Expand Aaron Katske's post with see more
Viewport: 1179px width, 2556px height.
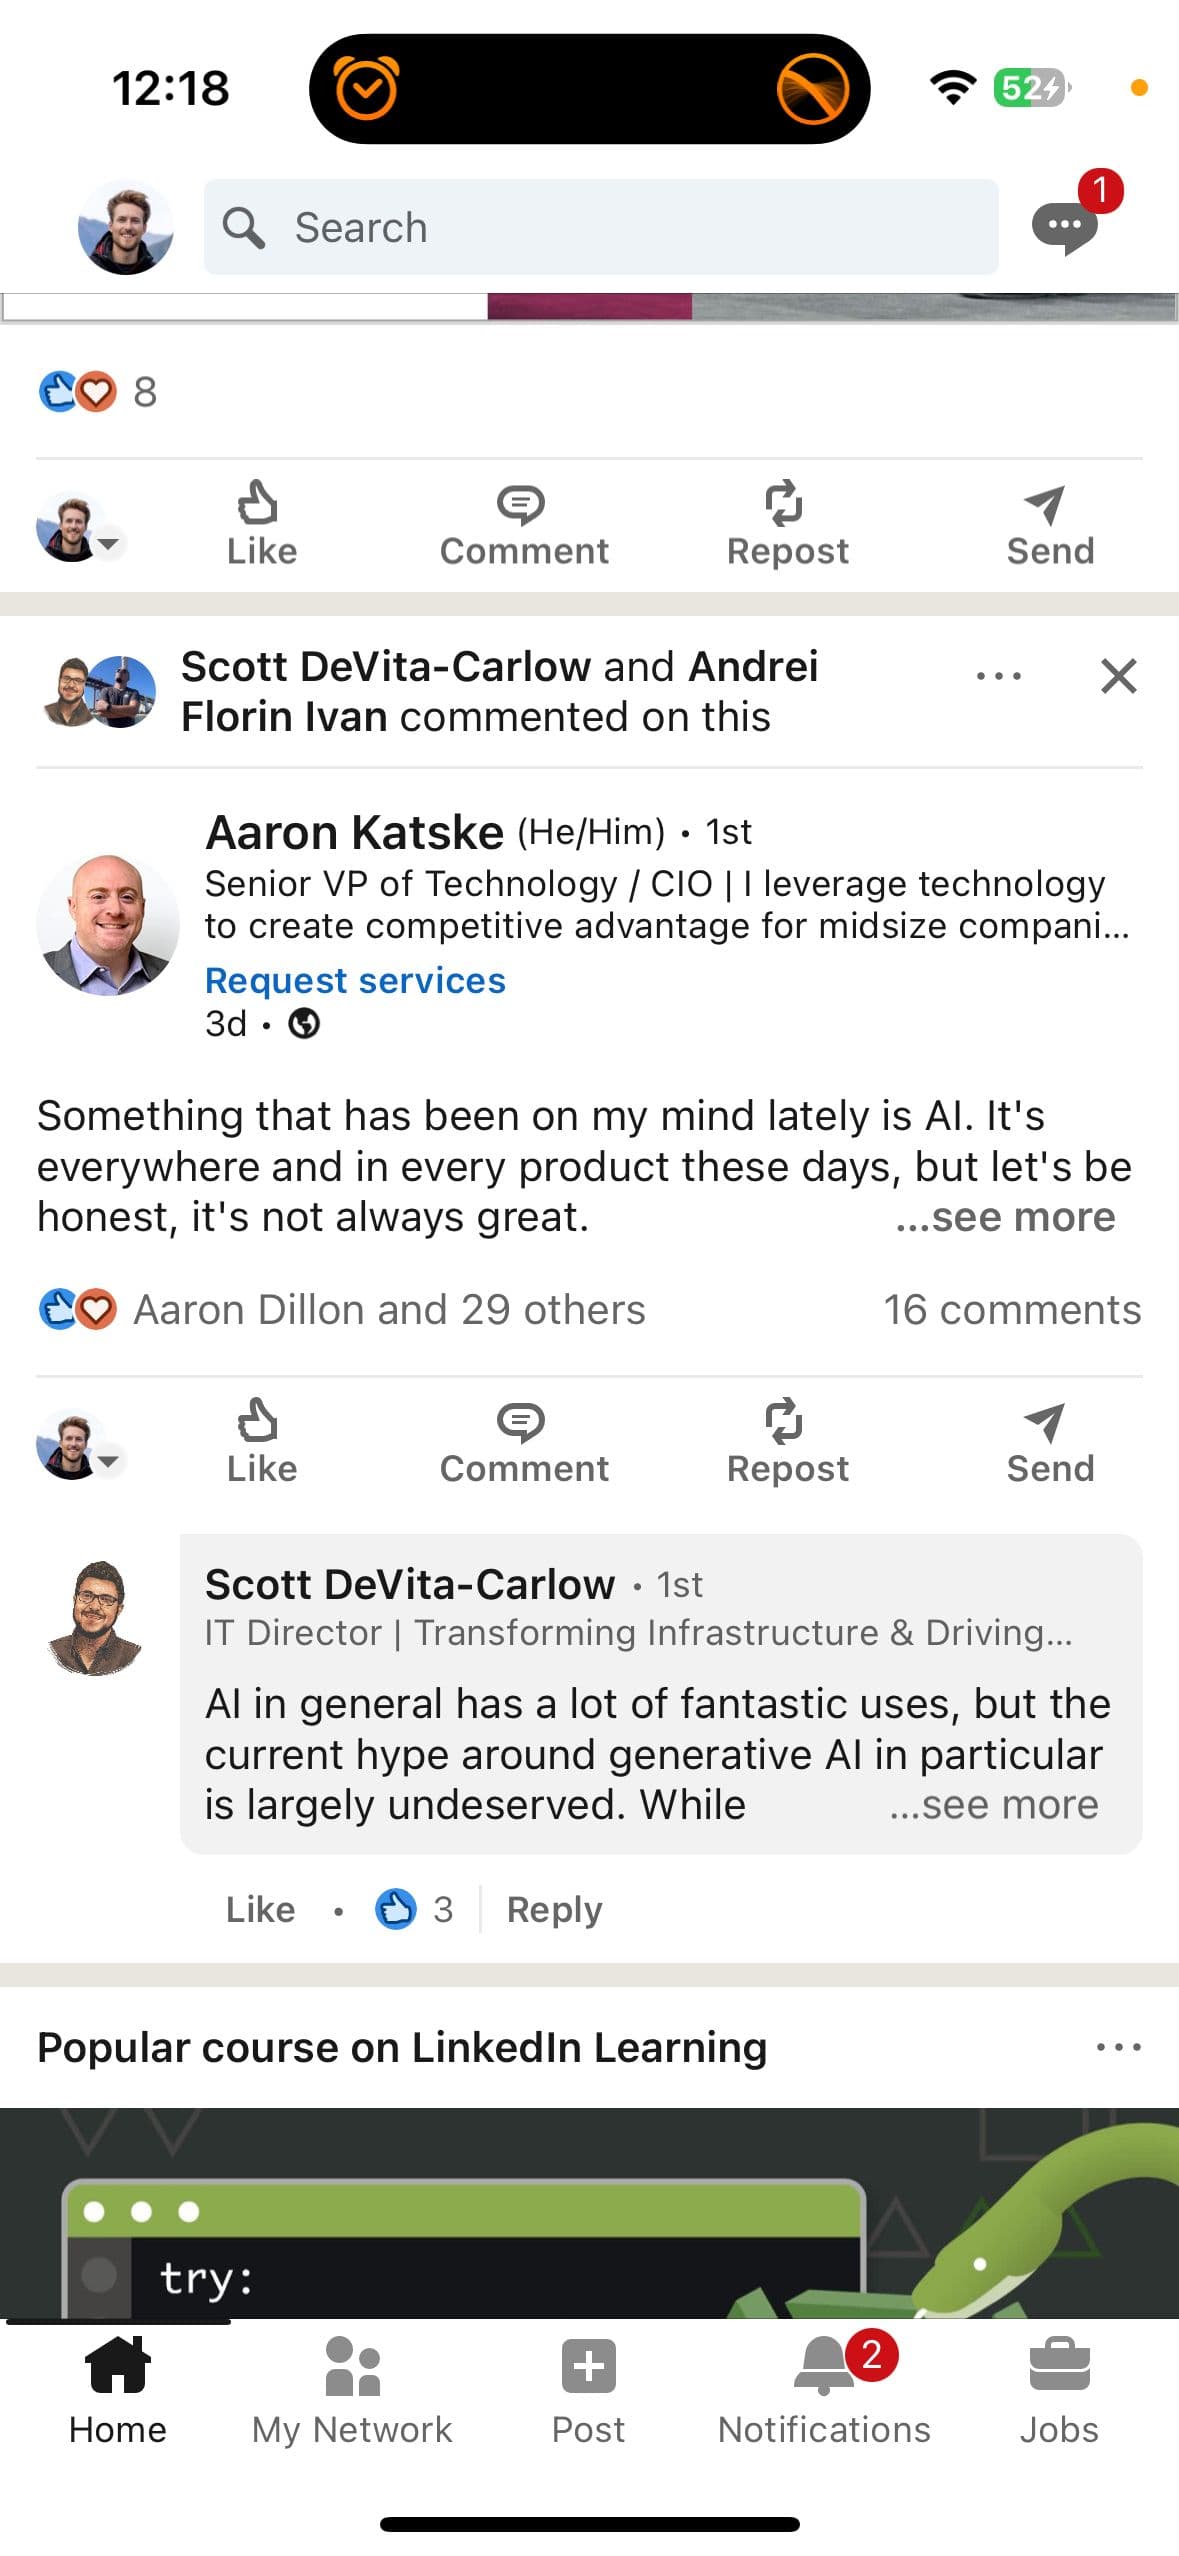click(1006, 1217)
